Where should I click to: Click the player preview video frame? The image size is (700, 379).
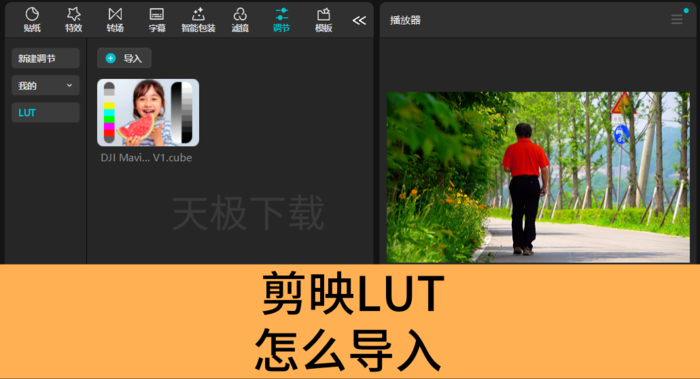538,177
